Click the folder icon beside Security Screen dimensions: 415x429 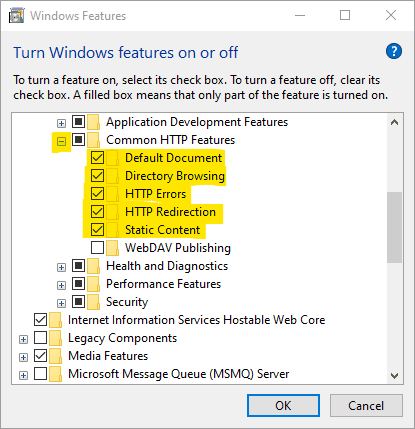point(94,302)
